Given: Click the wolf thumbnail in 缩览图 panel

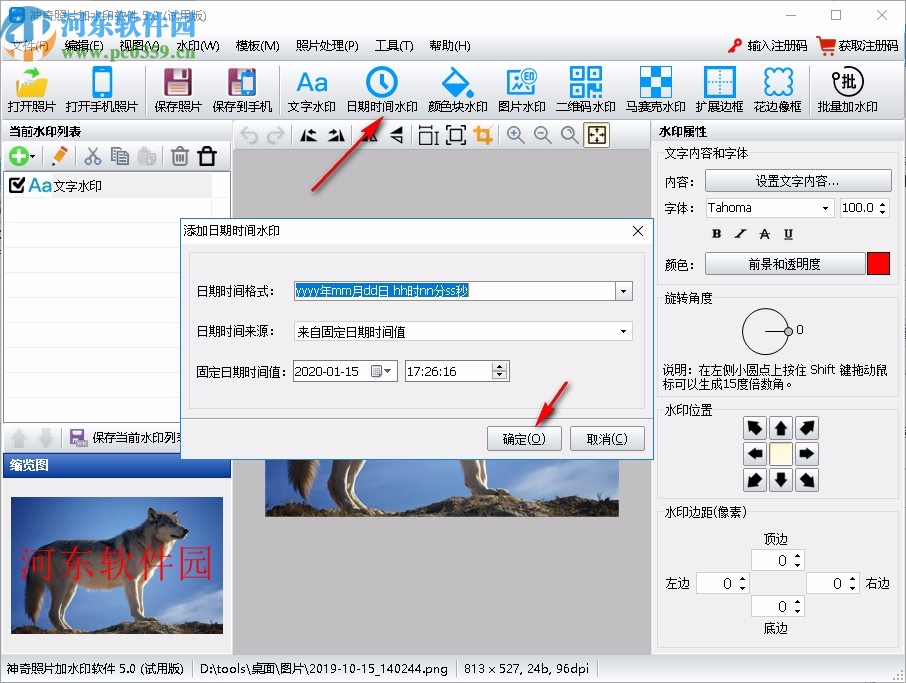Looking at the screenshot, I should pos(117,565).
